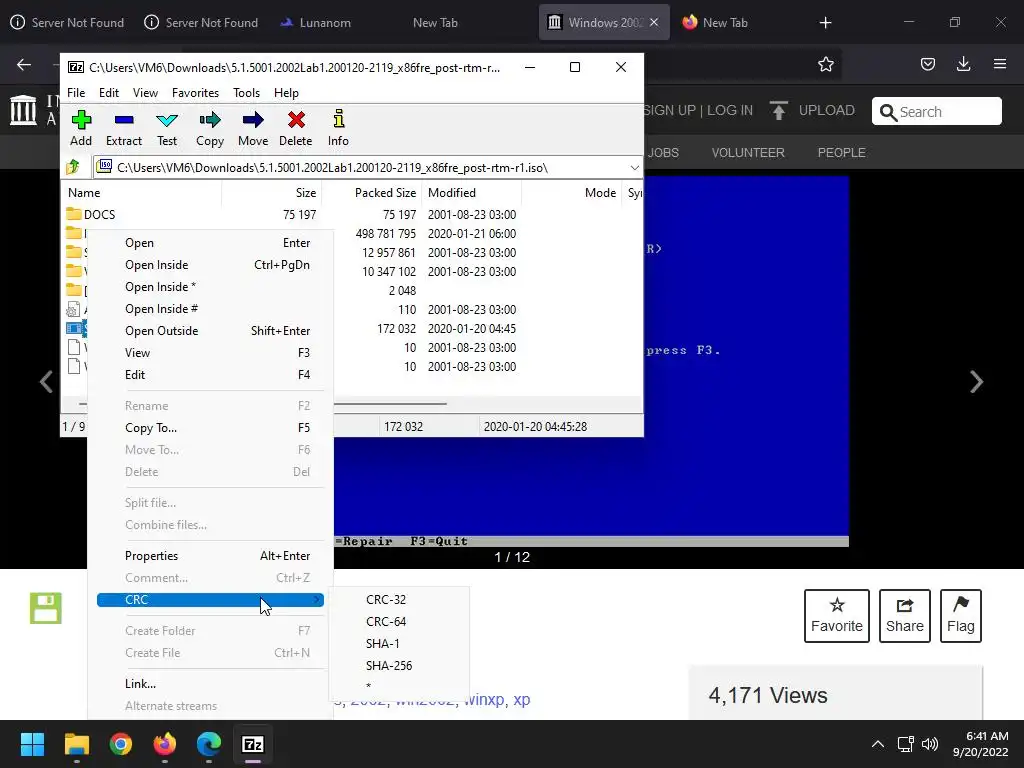Screen dimensions: 1024x768
Task: Click the Firefox back arrow
Action: pyautogui.click(x=24, y=64)
